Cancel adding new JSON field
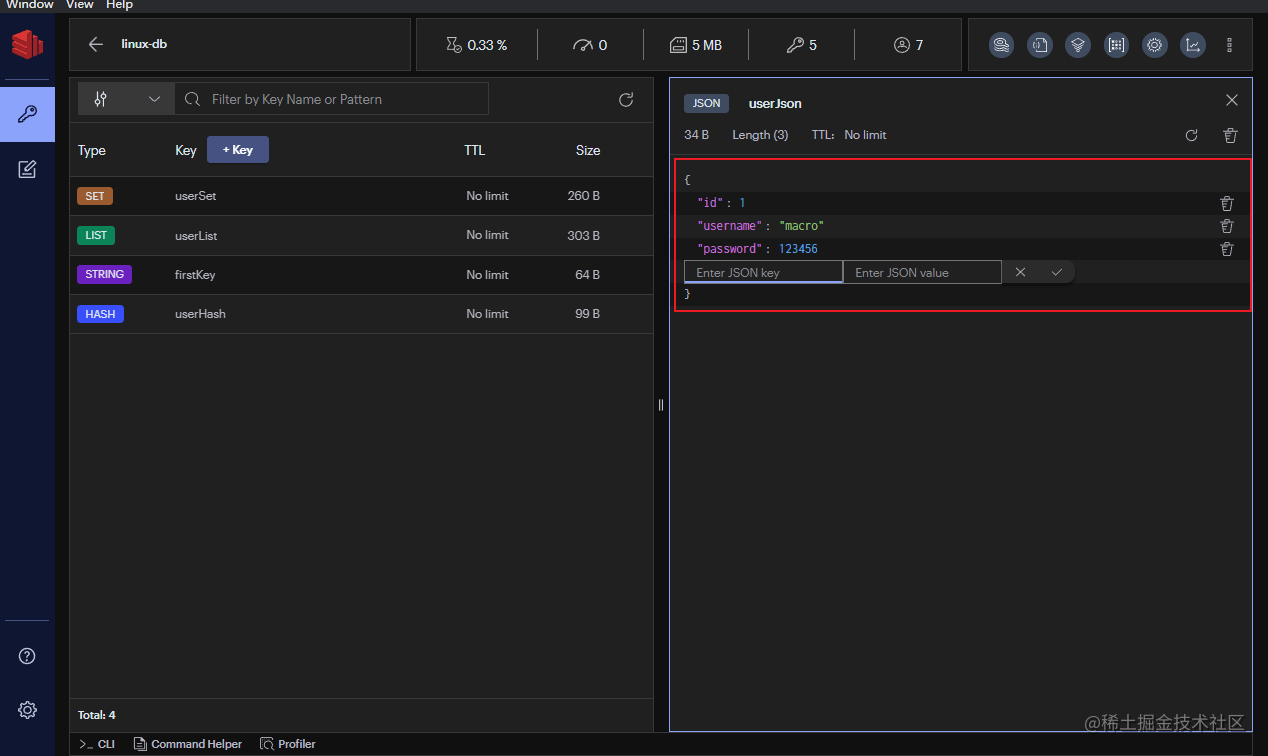Image resolution: width=1268 pixels, height=756 pixels. click(1020, 272)
